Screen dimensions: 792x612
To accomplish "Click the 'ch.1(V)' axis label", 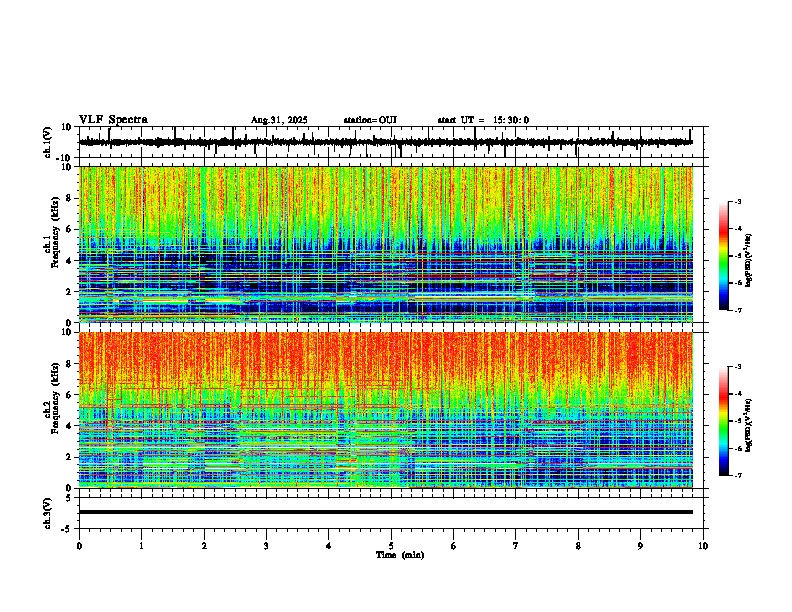I will pos(47,143).
